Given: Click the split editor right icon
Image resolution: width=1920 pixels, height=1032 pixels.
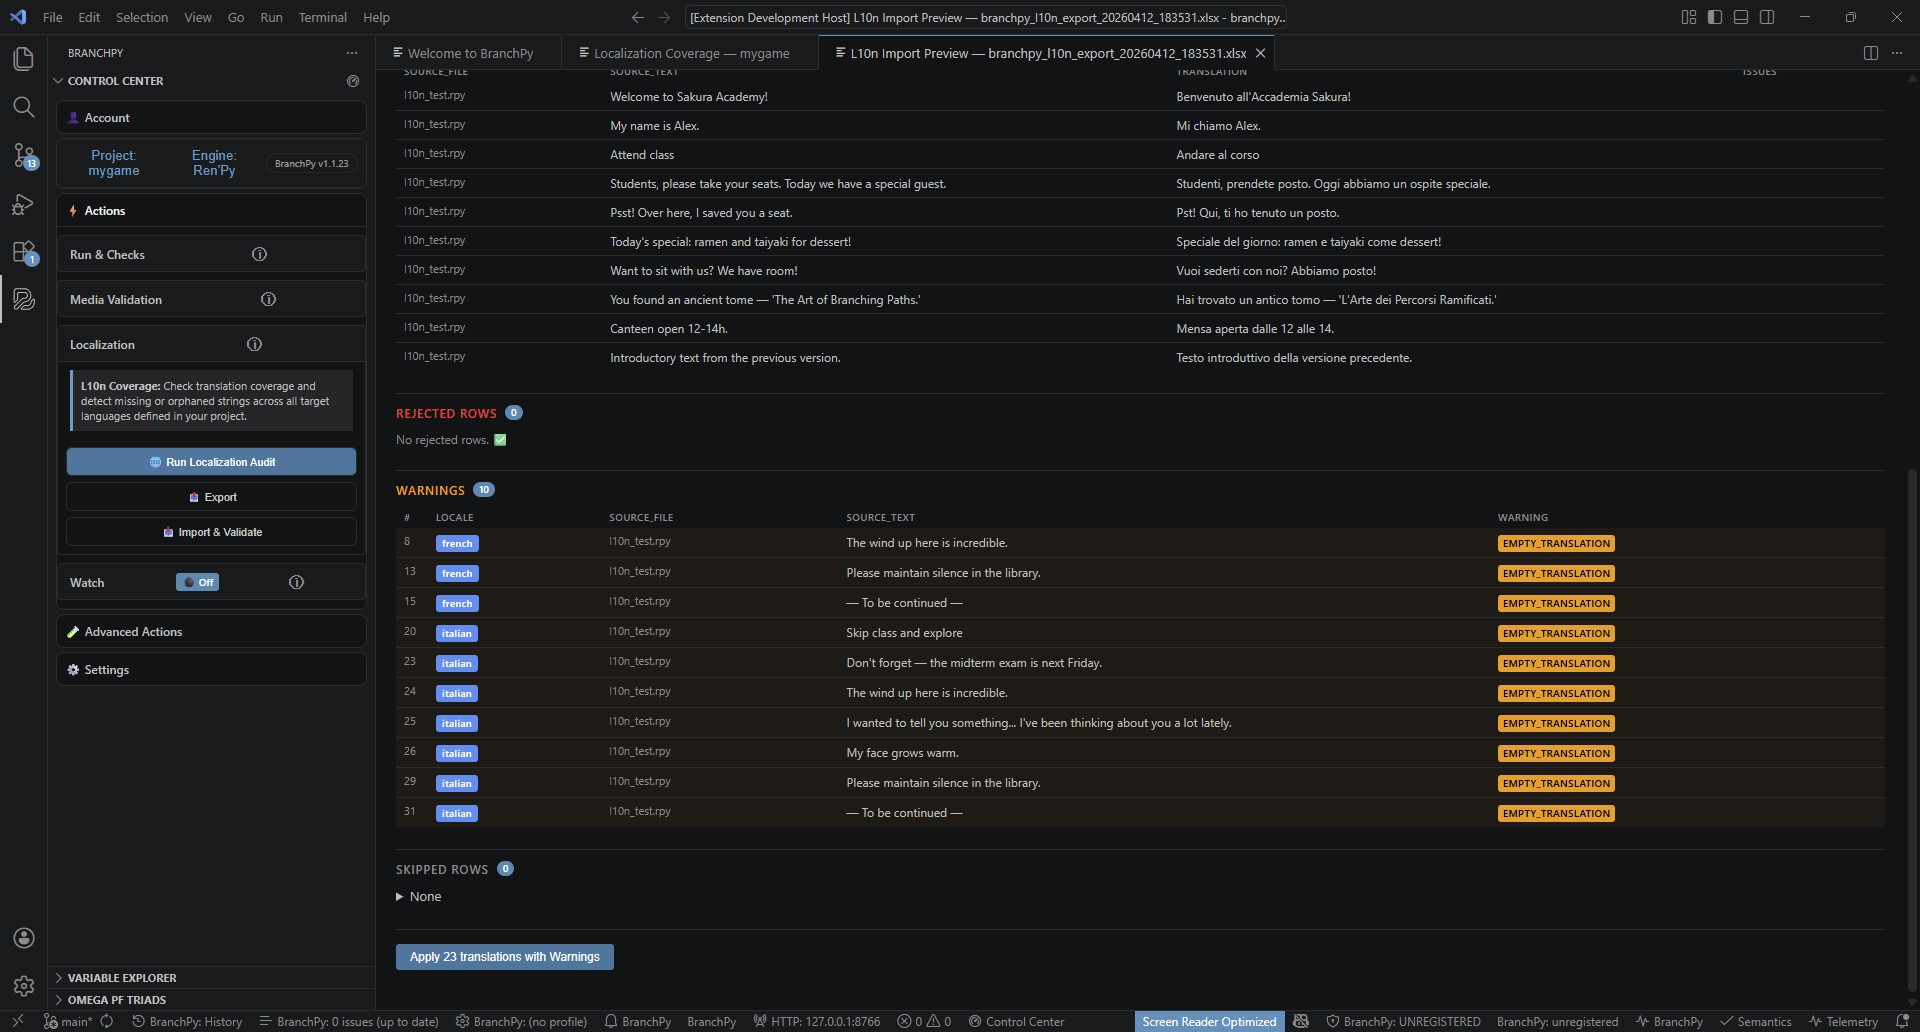Looking at the screenshot, I should coord(1870,53).
